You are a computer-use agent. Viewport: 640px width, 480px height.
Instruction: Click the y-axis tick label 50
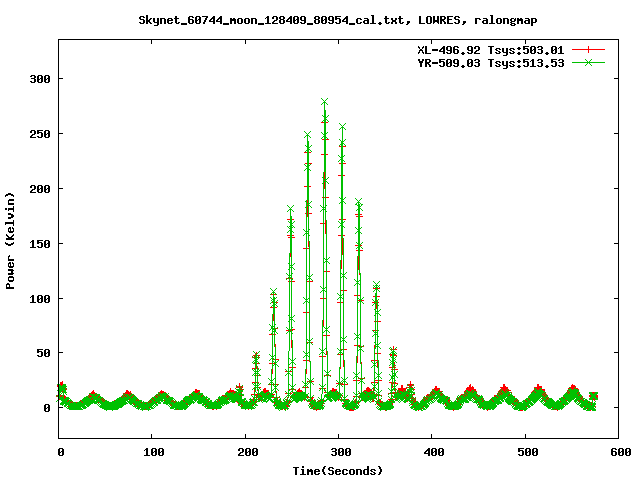tap(43, 353)
